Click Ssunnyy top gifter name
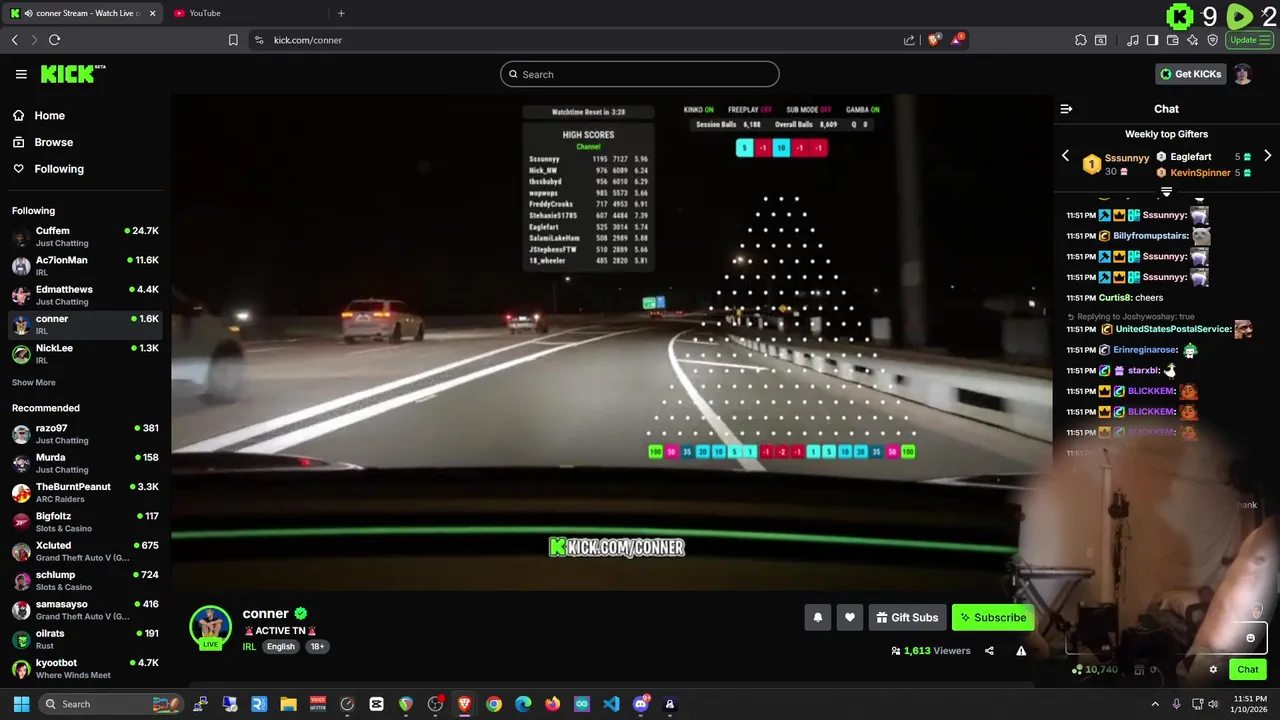1280x720 pixels. click(x=1127, y=158)
